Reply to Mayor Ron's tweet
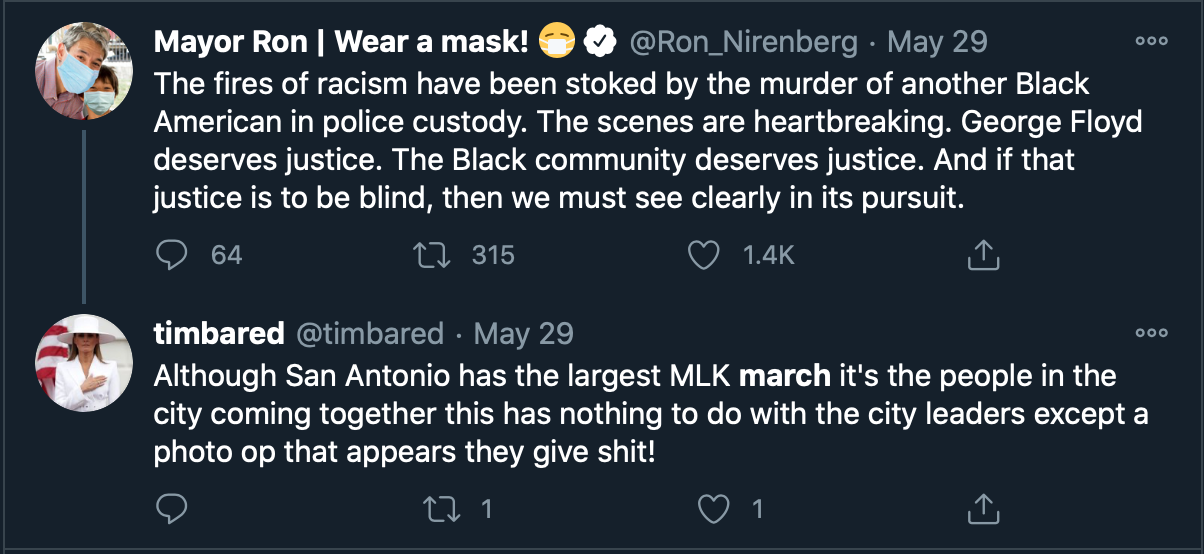This screenshot has width=1204, height=554. click(x=172, y=255)
